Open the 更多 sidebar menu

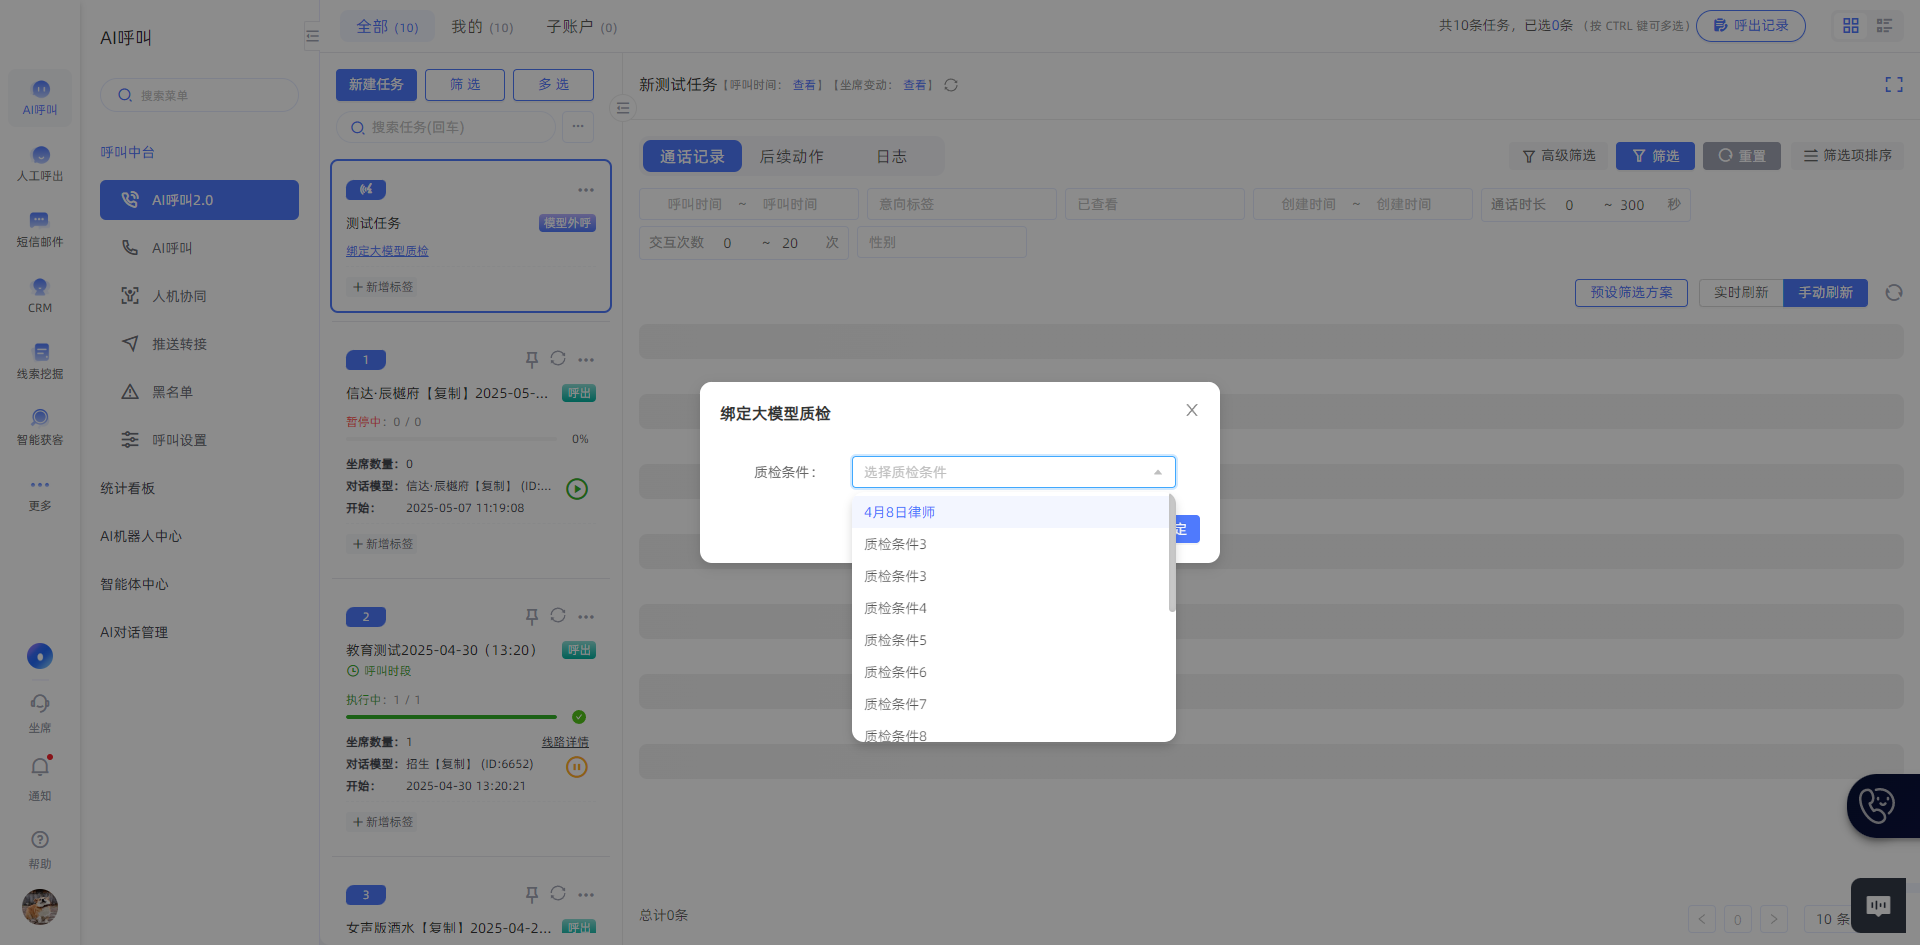40,493
